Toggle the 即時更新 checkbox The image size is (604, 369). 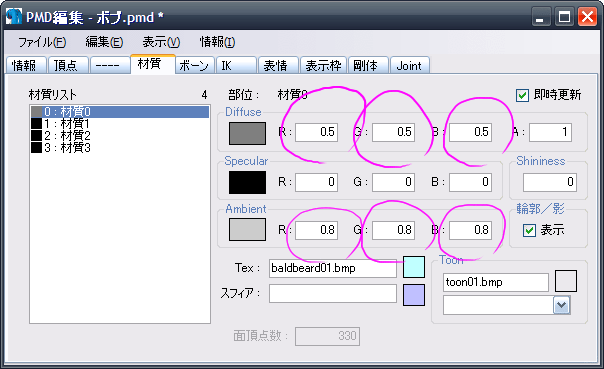point(522,95)
